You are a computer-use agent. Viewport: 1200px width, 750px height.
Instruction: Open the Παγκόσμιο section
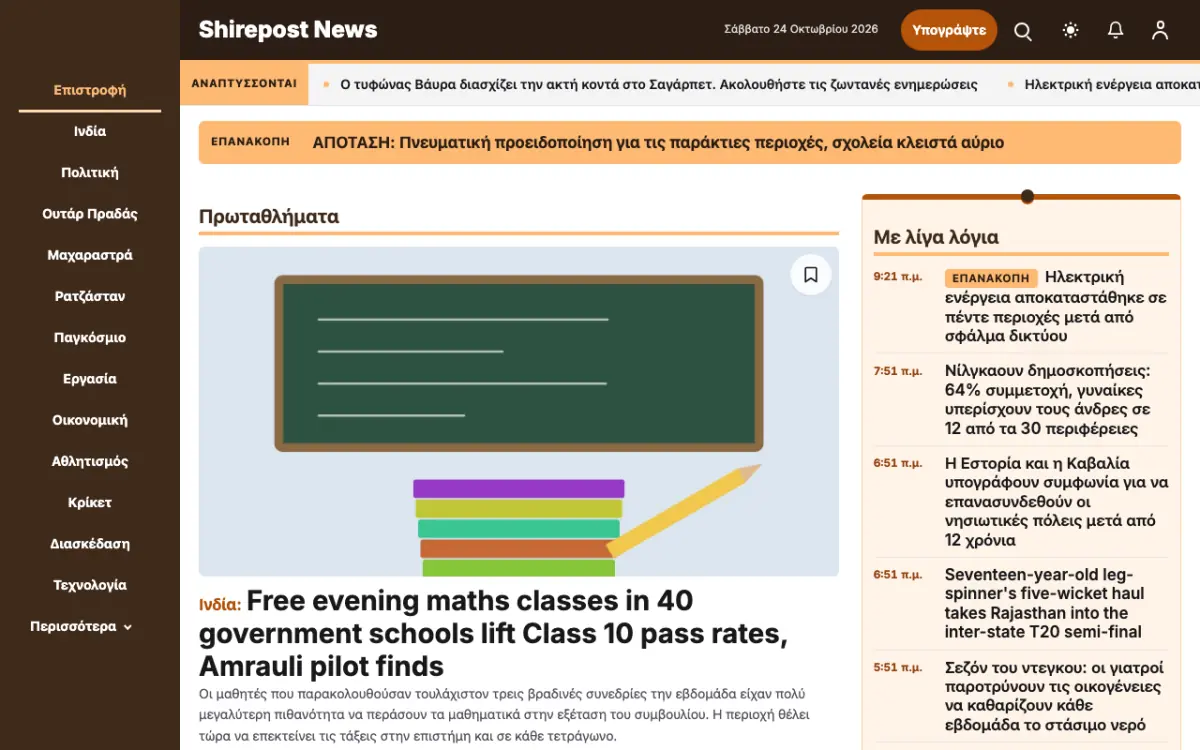[x=90, y=338]
